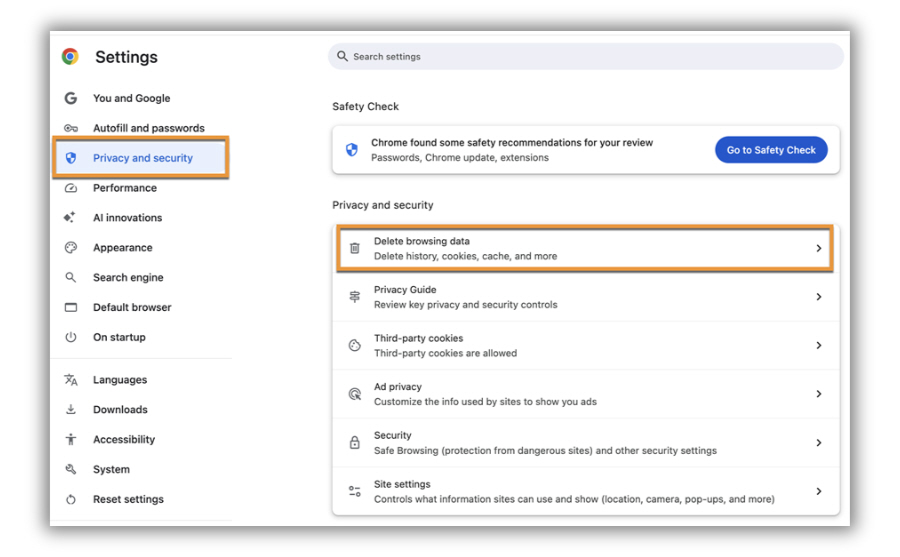The image size is (900, 557).
Task: Click the Privacy Guide title
Action: pos(405,290)
